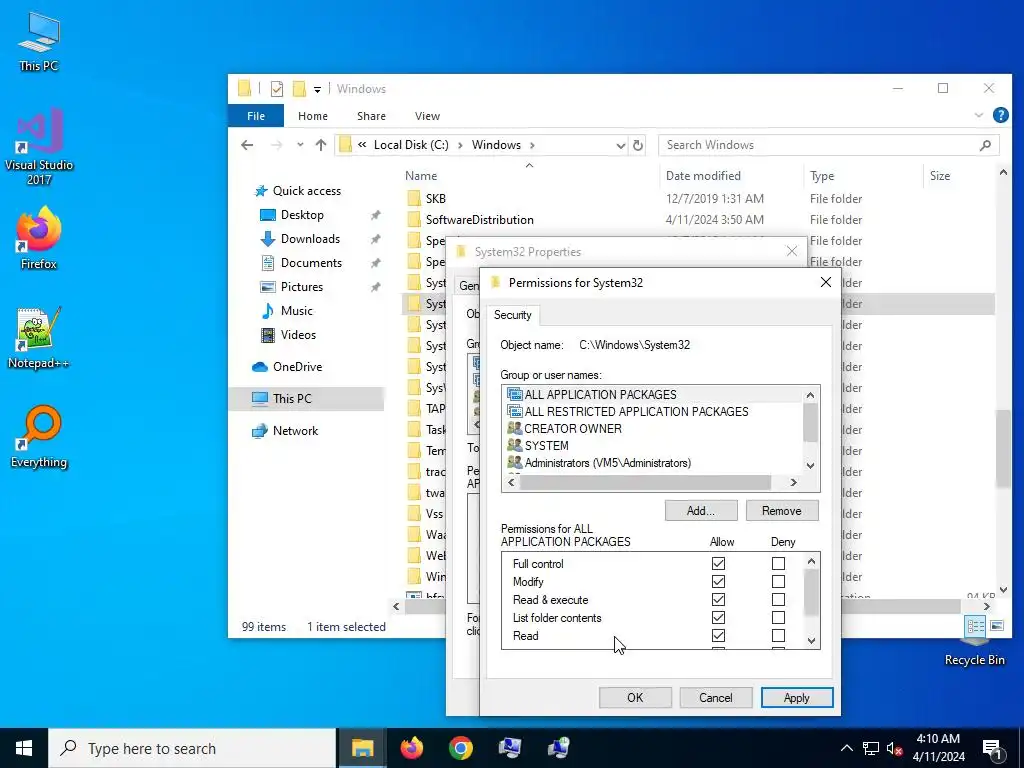Click chevron after Windows in address bar

[532, 145]
